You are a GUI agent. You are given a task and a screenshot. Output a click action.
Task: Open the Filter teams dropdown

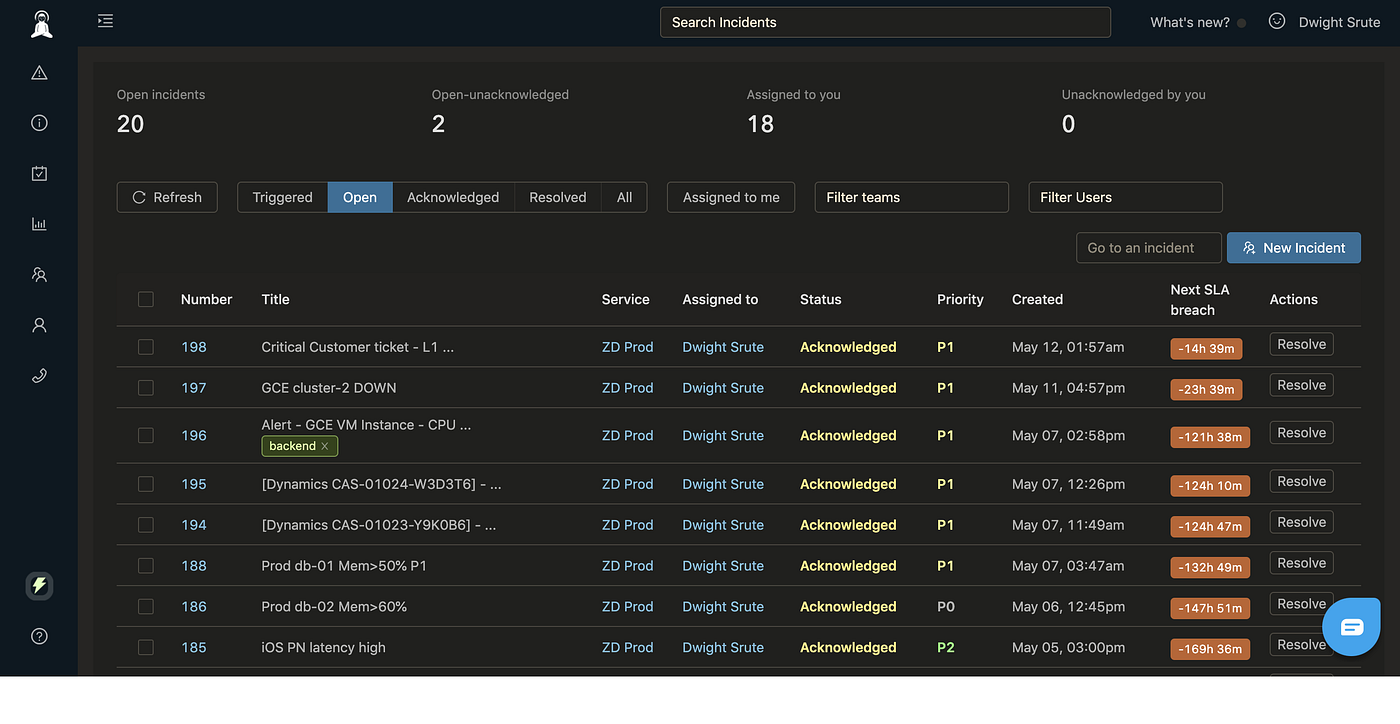click(x=911, y=197)
